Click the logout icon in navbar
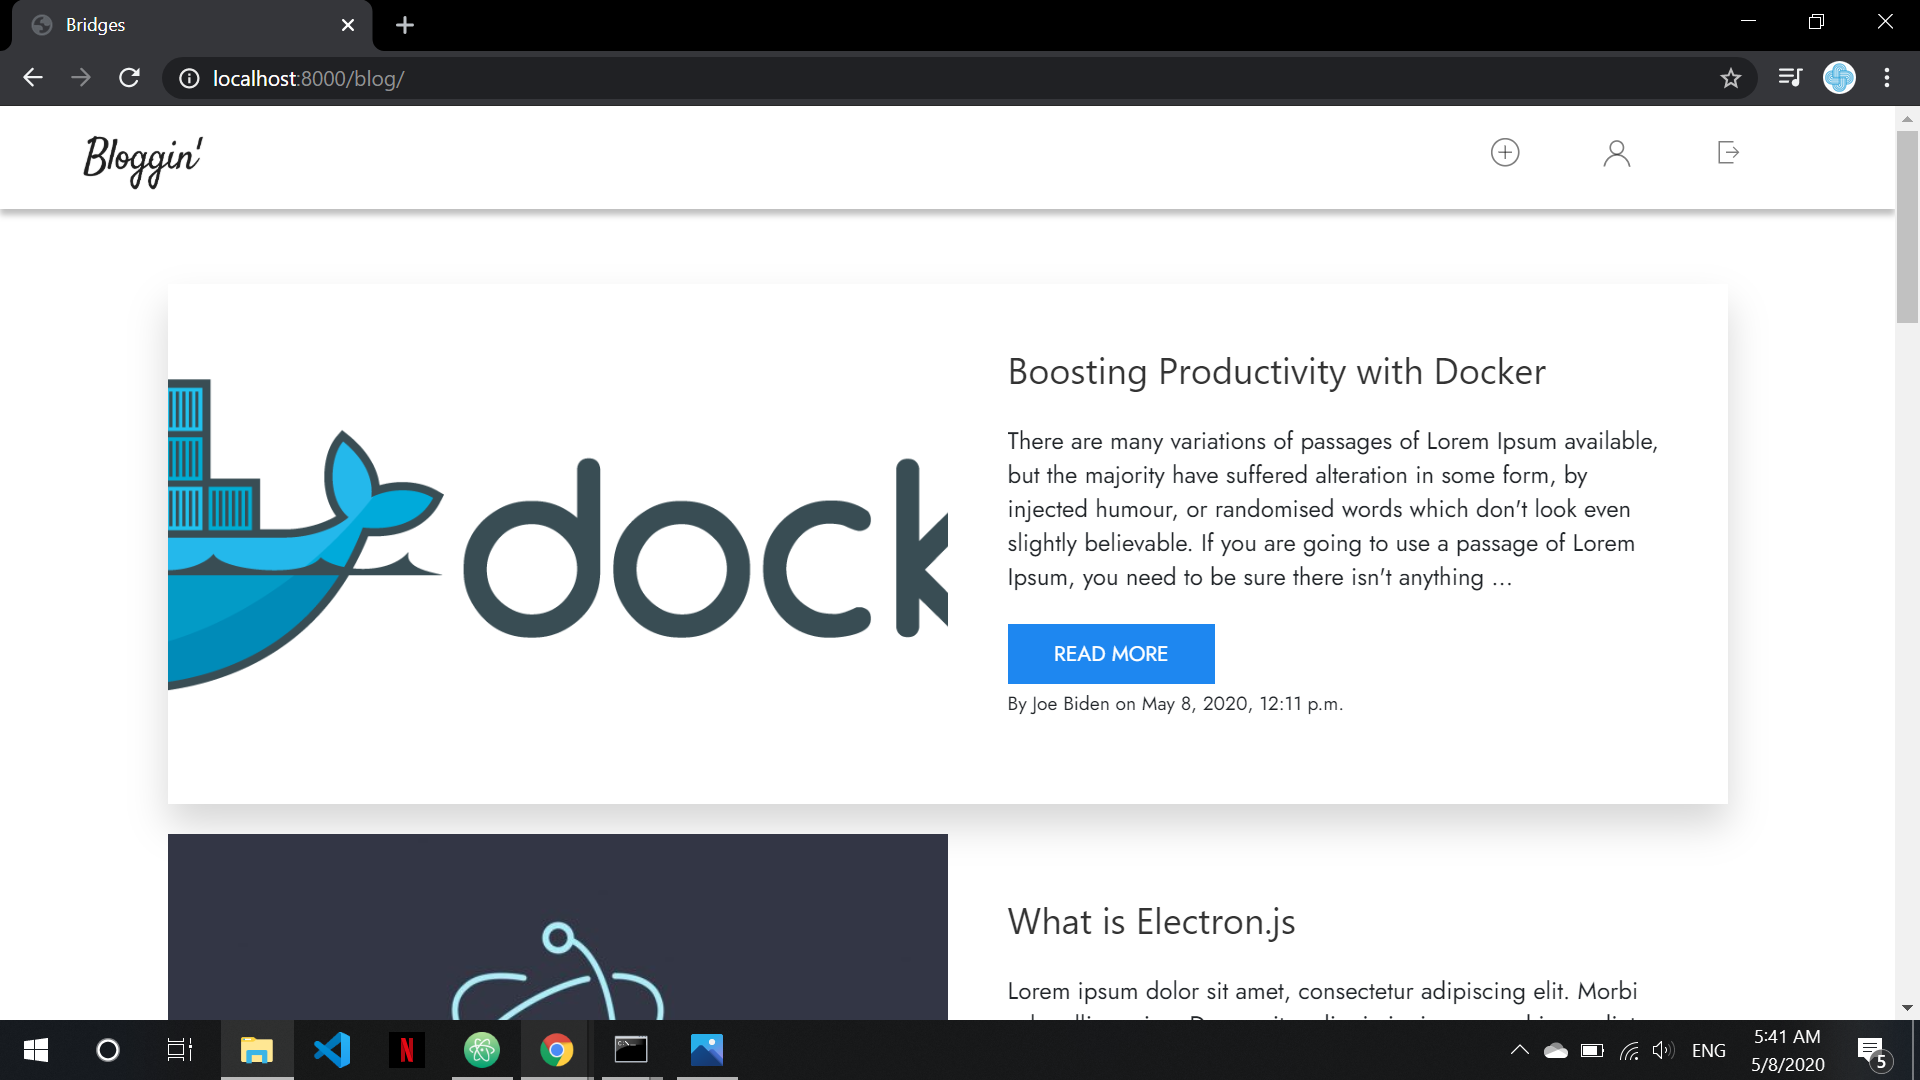This screenshot has width=1920, height=1080. 1728,152
